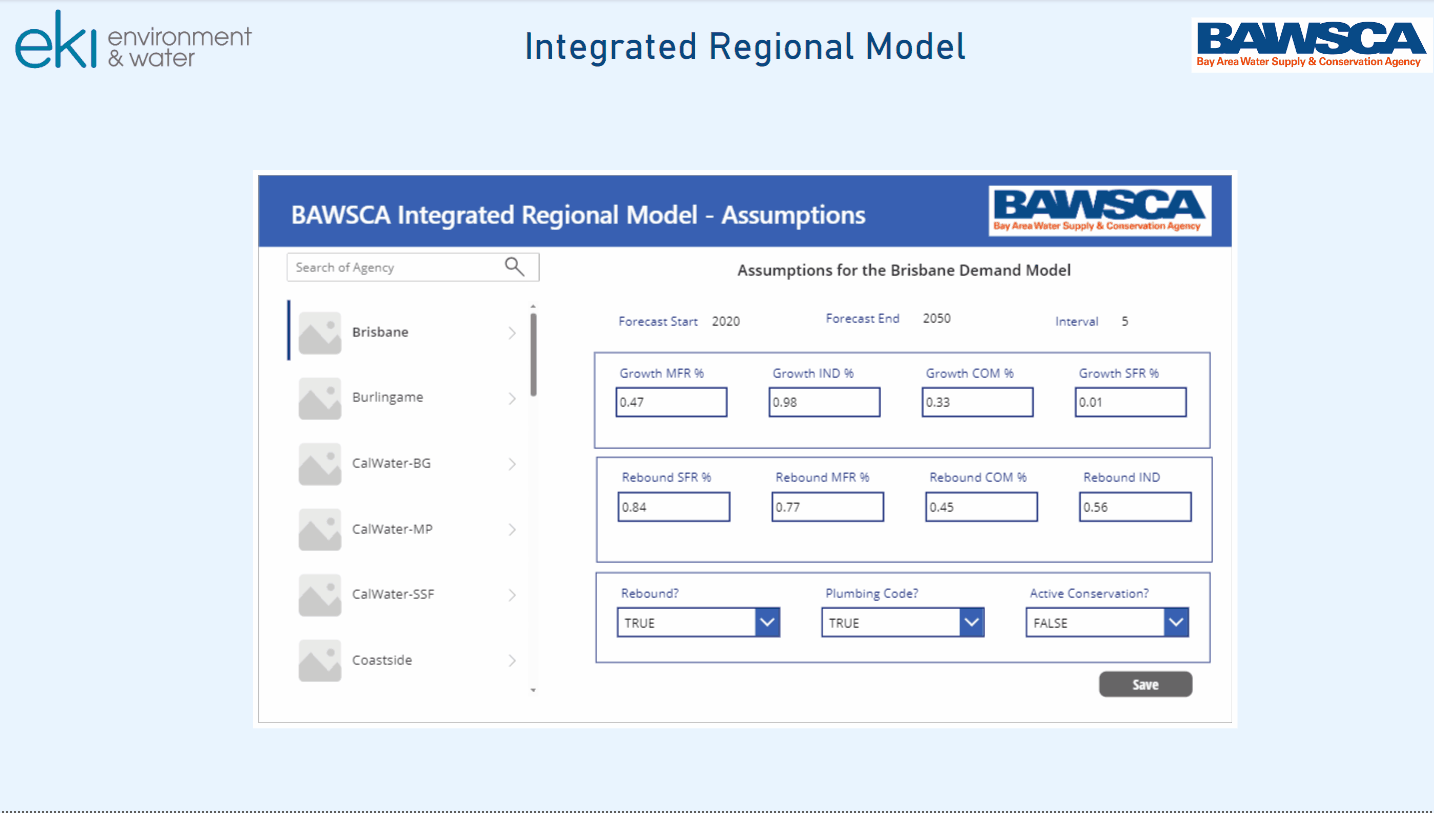Open Coastside via its chevron arrow
This screenshot has width=1434, height=813.
(512, 660)
